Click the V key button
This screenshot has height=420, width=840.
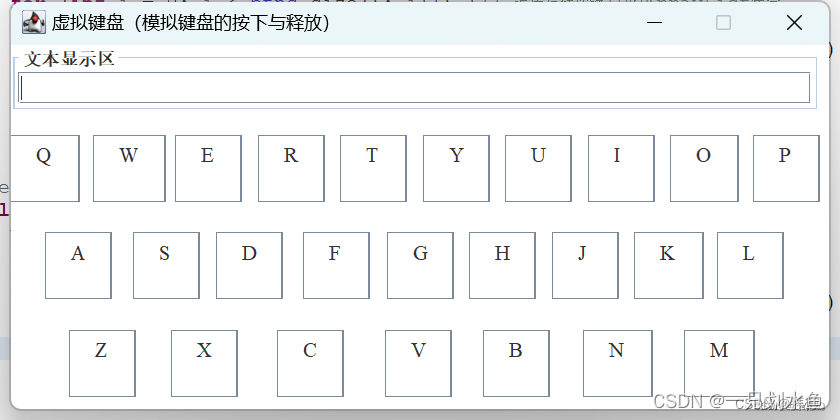pos(418,363)
